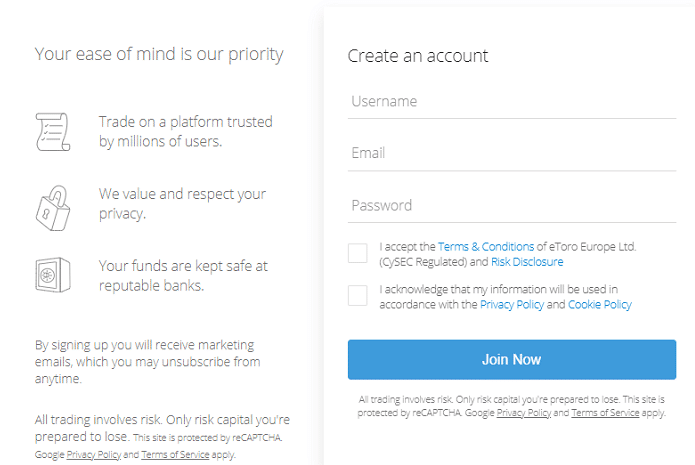Image resolution: width=695 pixels, height=465 pixels.
Task: Click the 'Create an account' heading
Action: [x=418, y=56]
